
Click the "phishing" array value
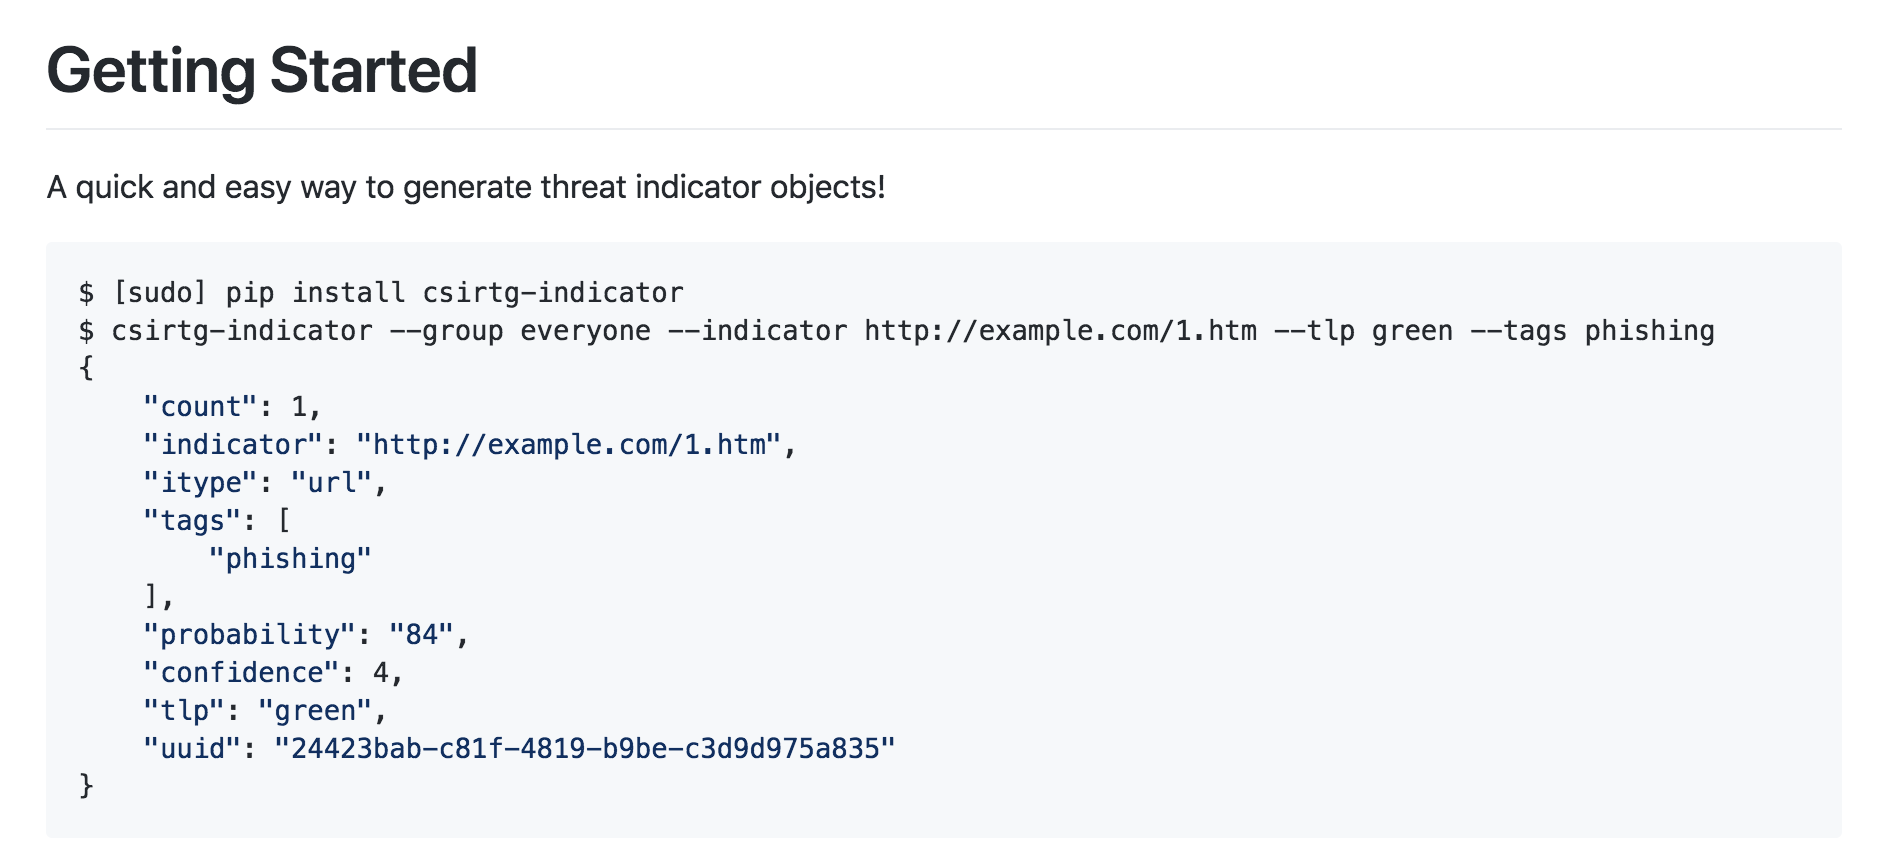290,559
